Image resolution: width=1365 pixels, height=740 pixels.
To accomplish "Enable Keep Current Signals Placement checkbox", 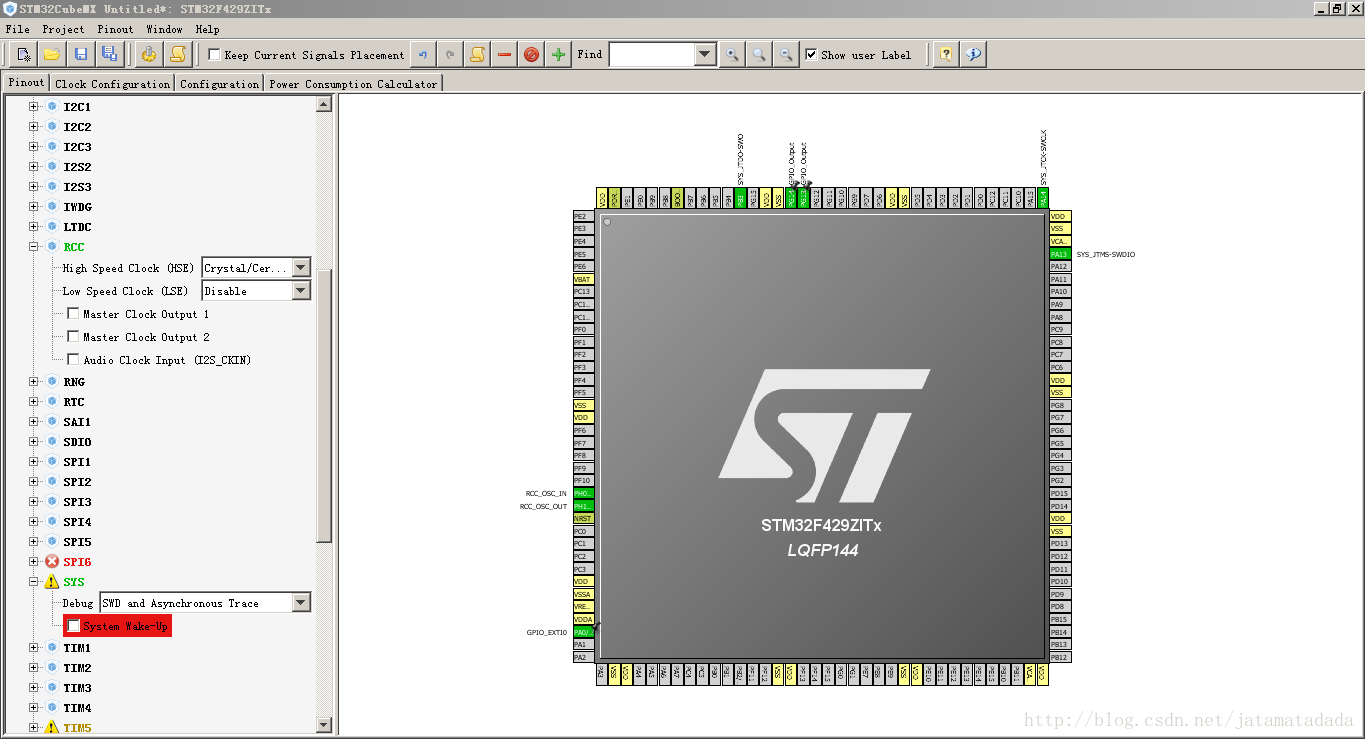I will tap(214, 55).
